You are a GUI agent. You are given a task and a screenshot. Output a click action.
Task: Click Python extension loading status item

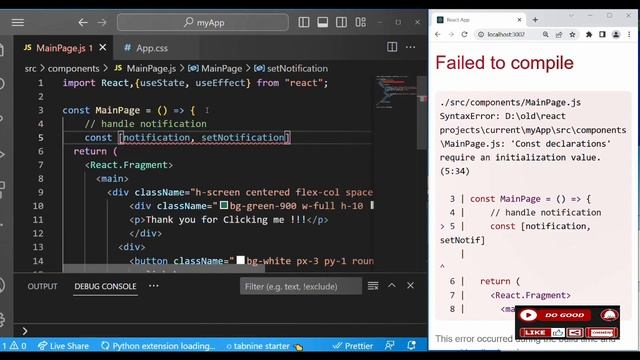(x=158, y=346)
